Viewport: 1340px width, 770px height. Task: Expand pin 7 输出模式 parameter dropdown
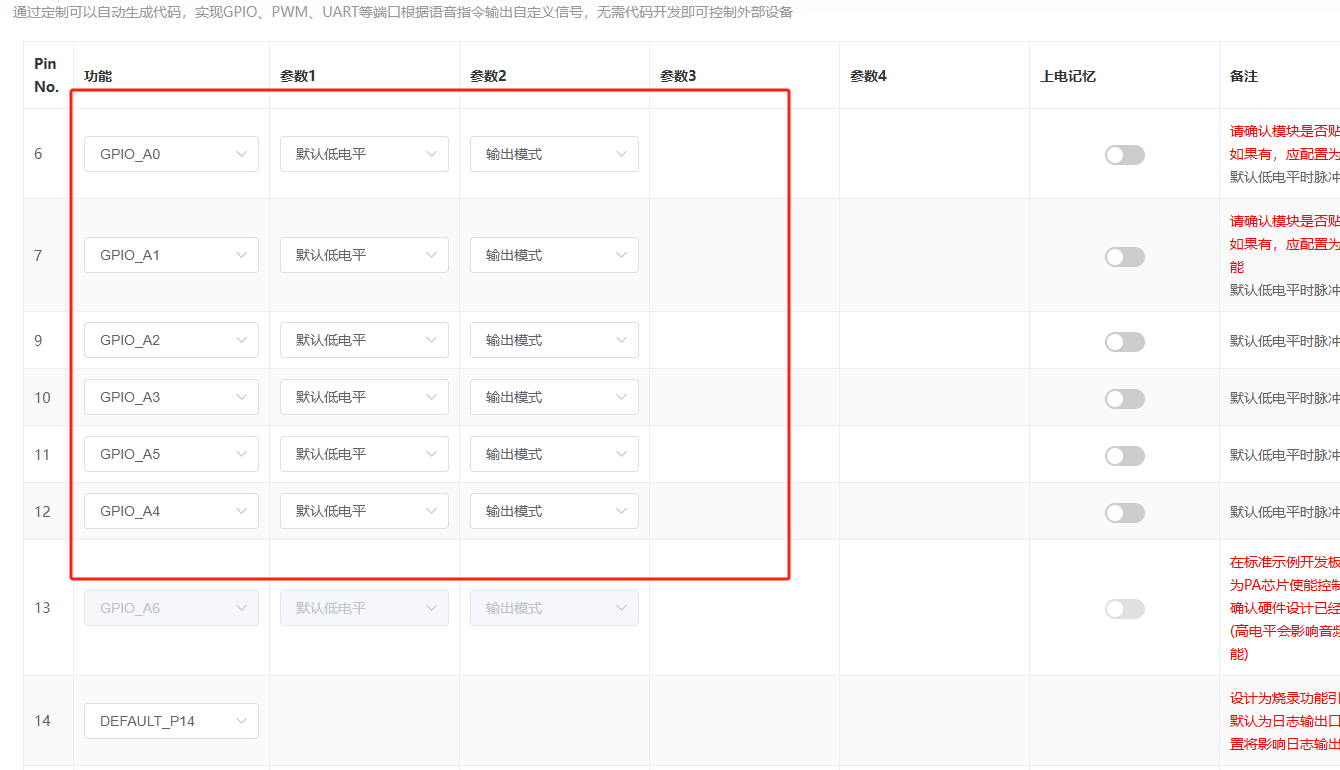(x=554, y=255)
